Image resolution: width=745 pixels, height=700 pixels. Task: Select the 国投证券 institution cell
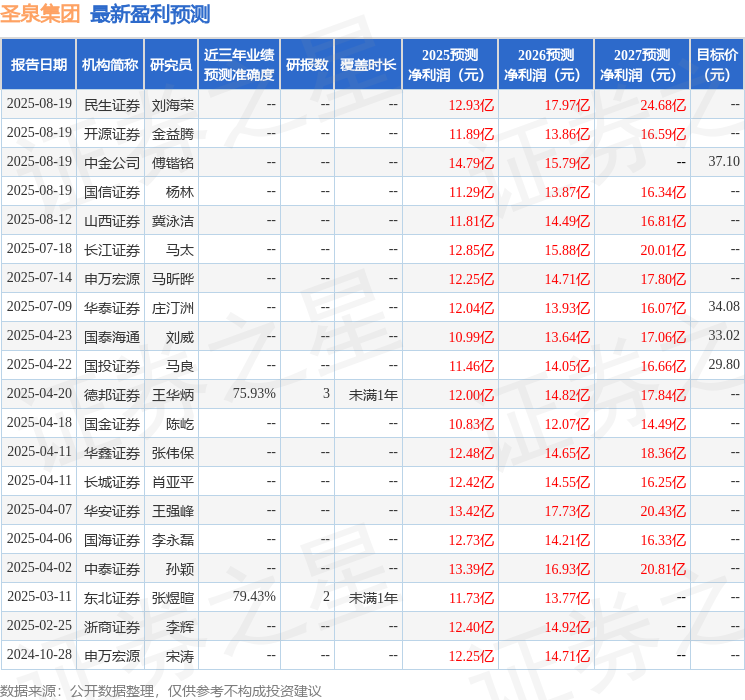tap(112, 366)
